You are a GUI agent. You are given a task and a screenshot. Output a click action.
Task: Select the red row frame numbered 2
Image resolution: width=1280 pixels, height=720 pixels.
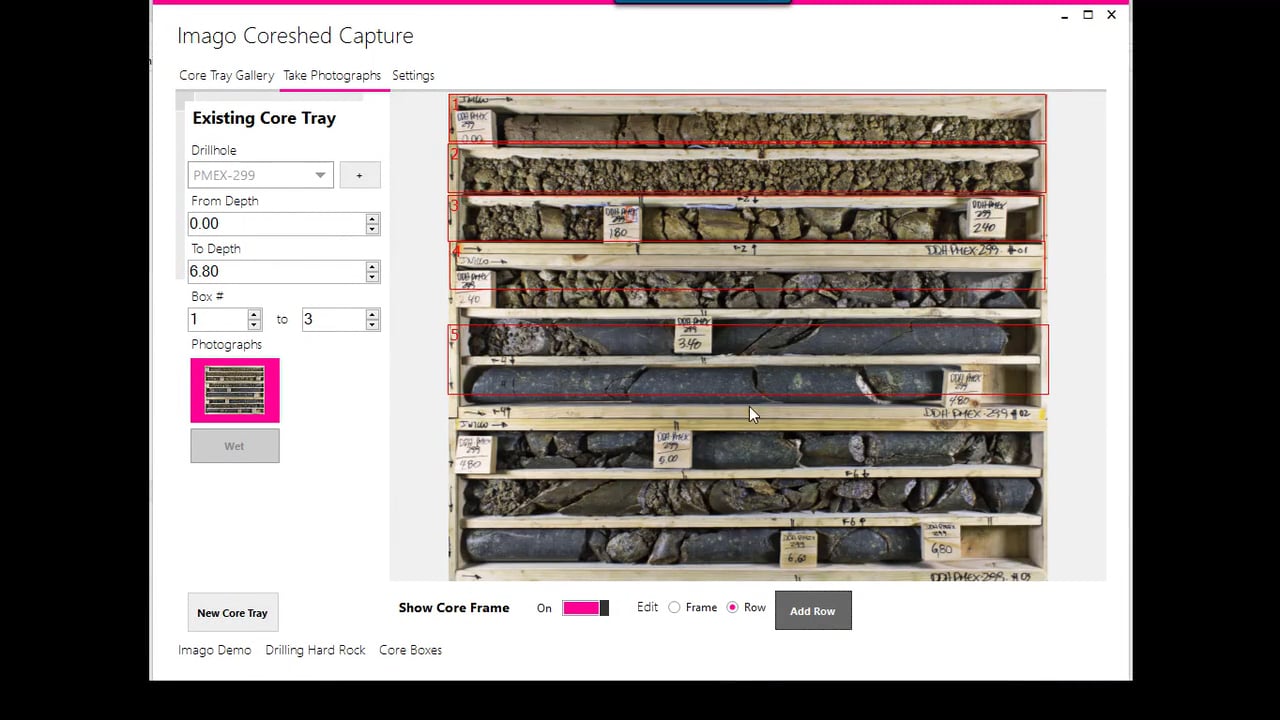[747, 168]
